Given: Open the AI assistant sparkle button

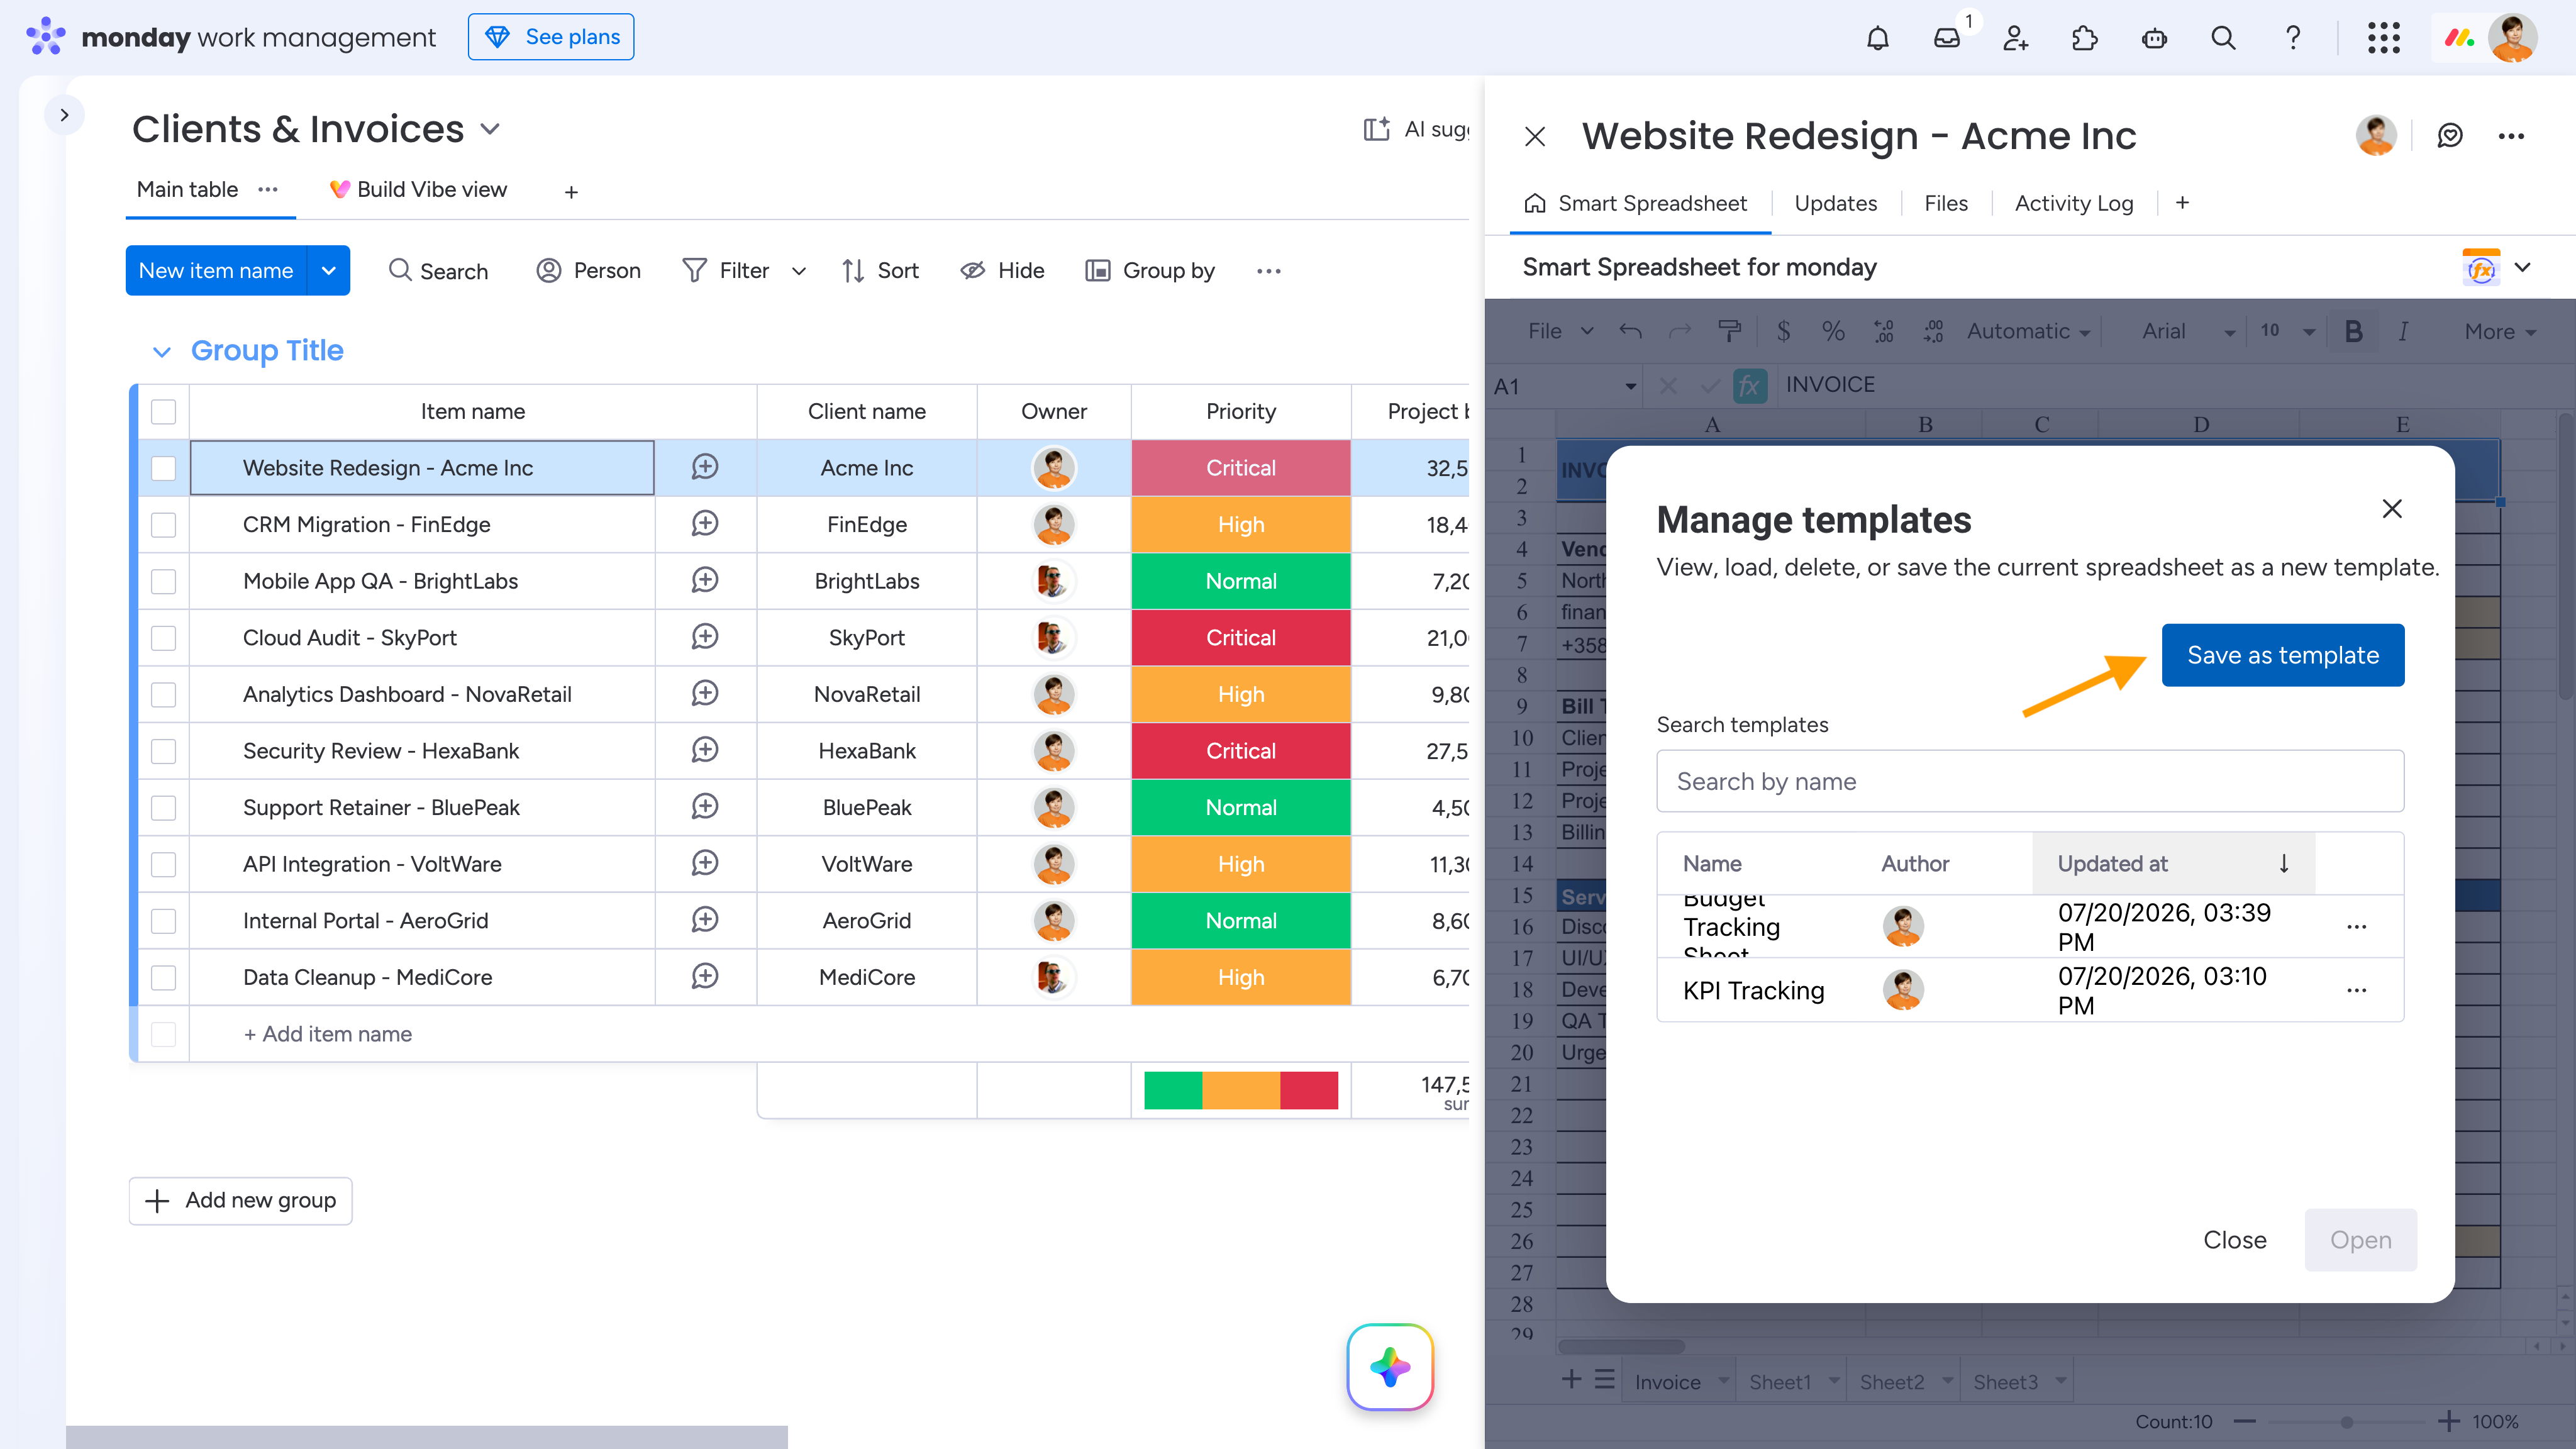Looking at the screenshot, I should coord(1390,1367).
